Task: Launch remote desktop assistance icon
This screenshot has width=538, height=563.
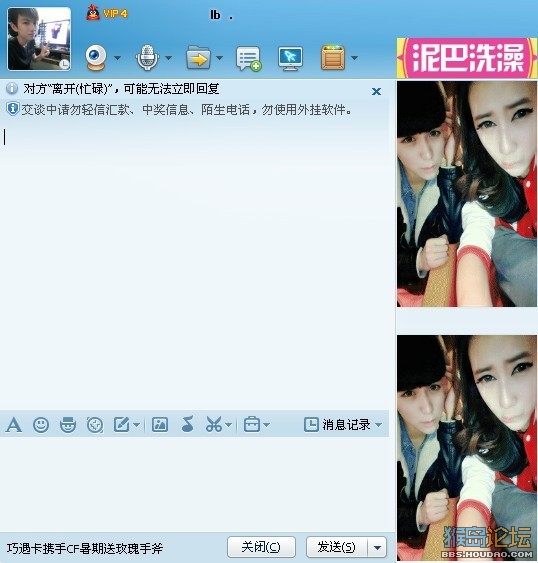Action: click(291, 58)
